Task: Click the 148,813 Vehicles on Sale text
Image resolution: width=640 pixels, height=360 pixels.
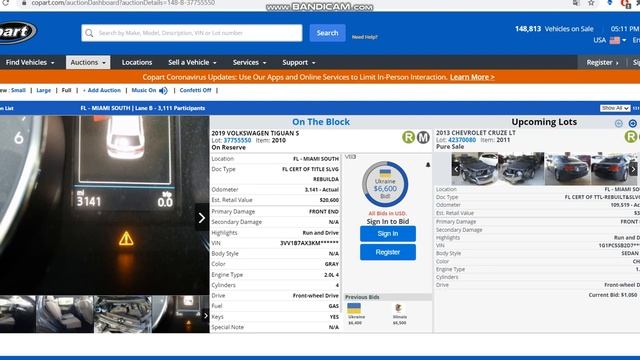Action: point(554,29)
